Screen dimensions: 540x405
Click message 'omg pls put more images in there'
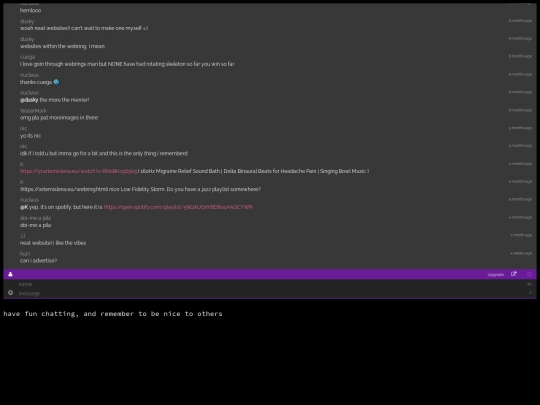pos(59,118)
